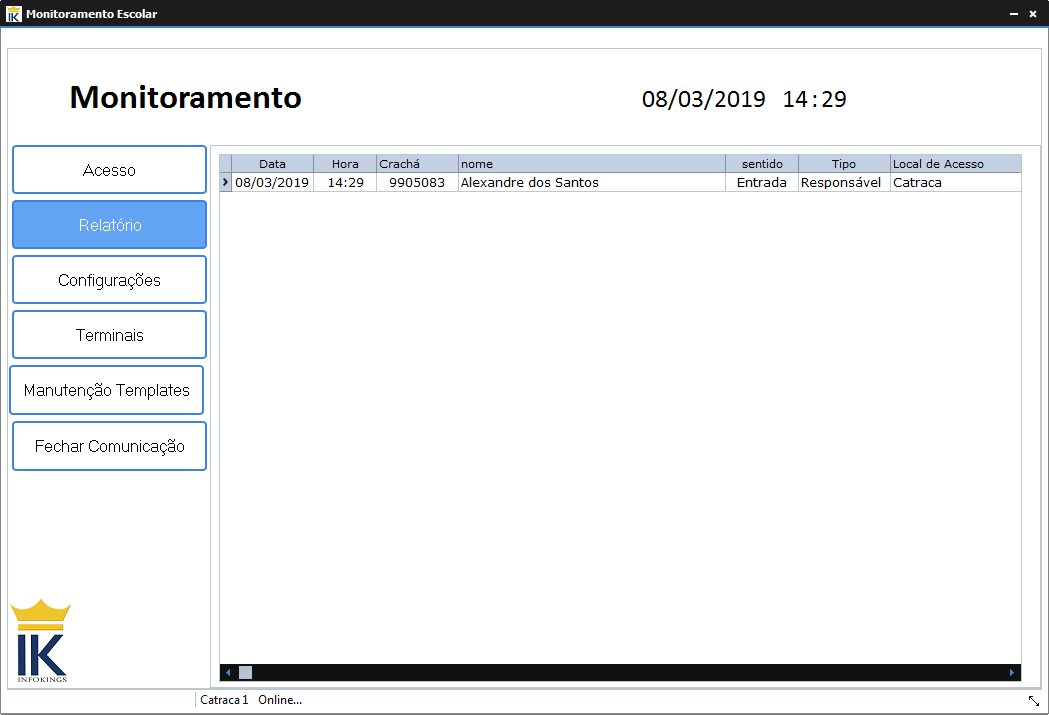Sort records by the Data column

tap(272, 163)
